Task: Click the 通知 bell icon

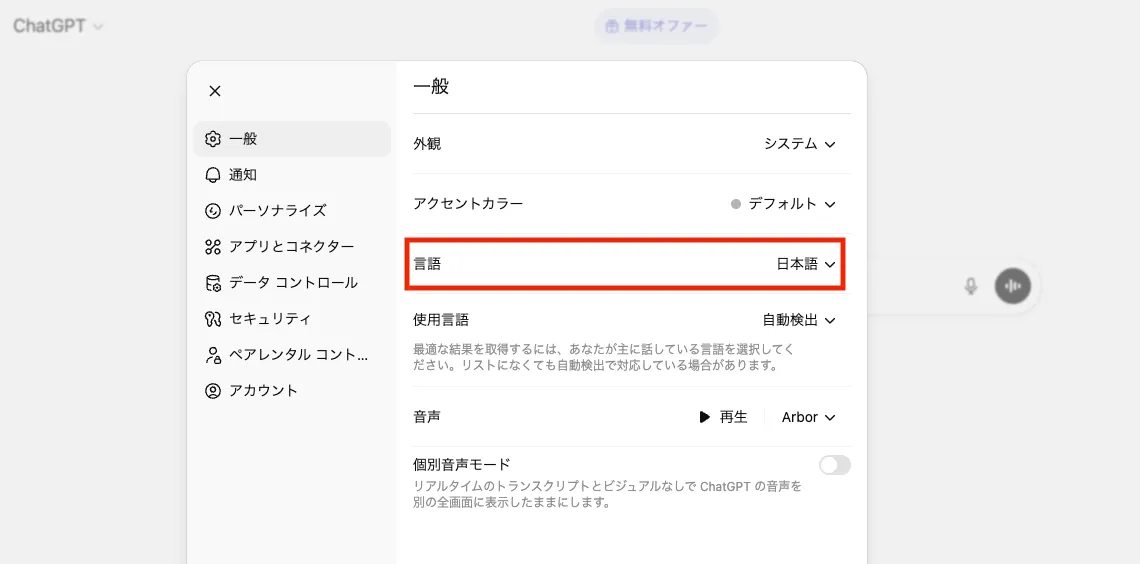Action: [x=212, y=175]
